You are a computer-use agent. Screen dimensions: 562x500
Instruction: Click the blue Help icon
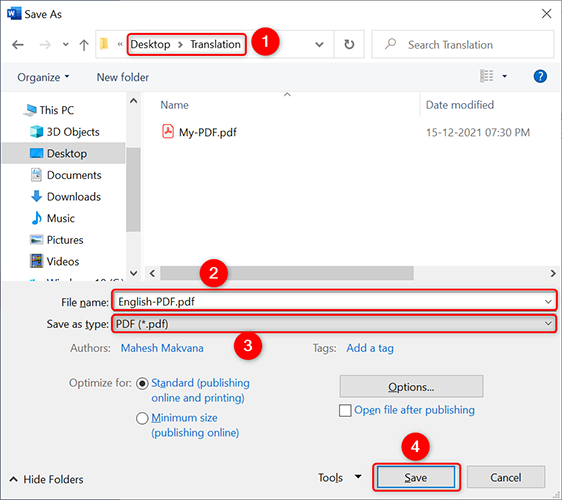pyautogui.click(x=540, y=76)
